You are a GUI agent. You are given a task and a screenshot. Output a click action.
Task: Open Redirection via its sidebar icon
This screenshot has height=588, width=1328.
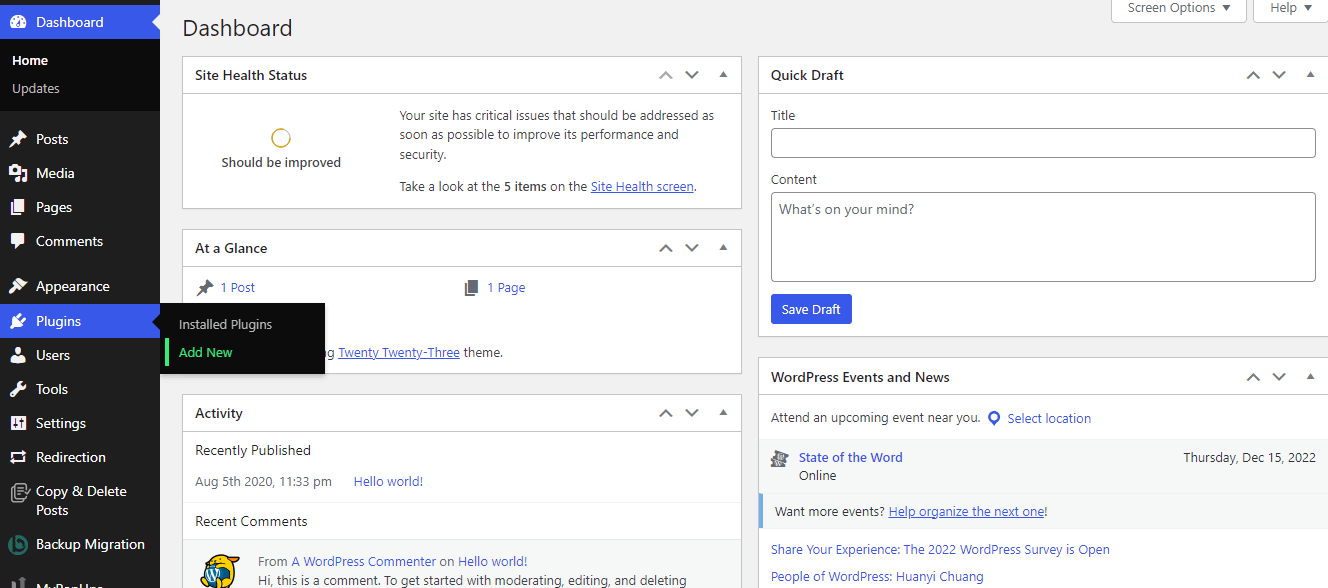tap(20, 457)
